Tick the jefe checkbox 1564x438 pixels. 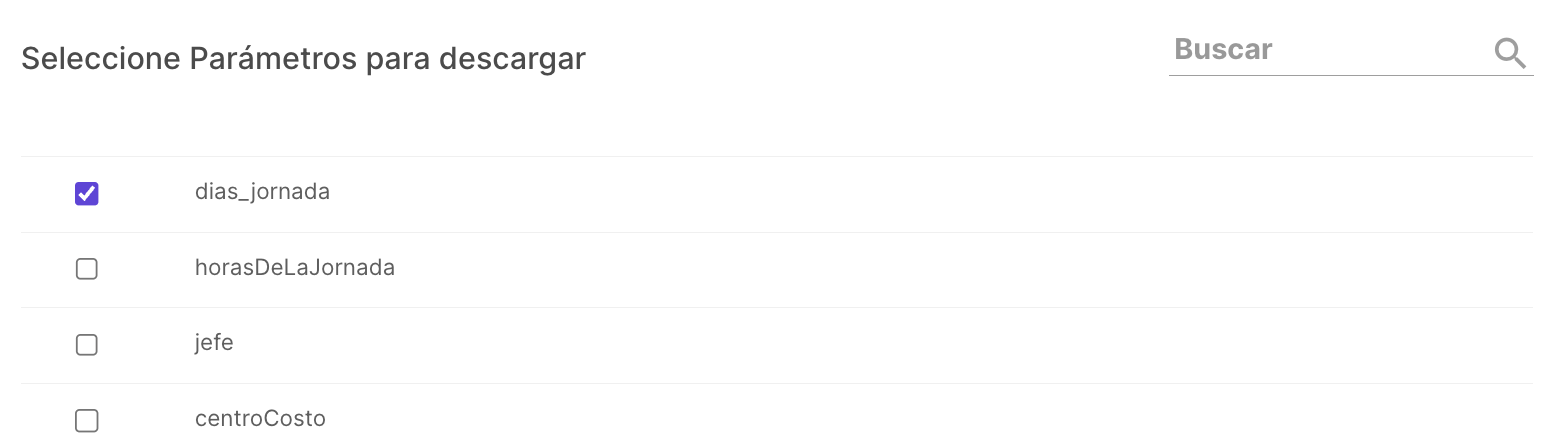[x=87, y=345]
